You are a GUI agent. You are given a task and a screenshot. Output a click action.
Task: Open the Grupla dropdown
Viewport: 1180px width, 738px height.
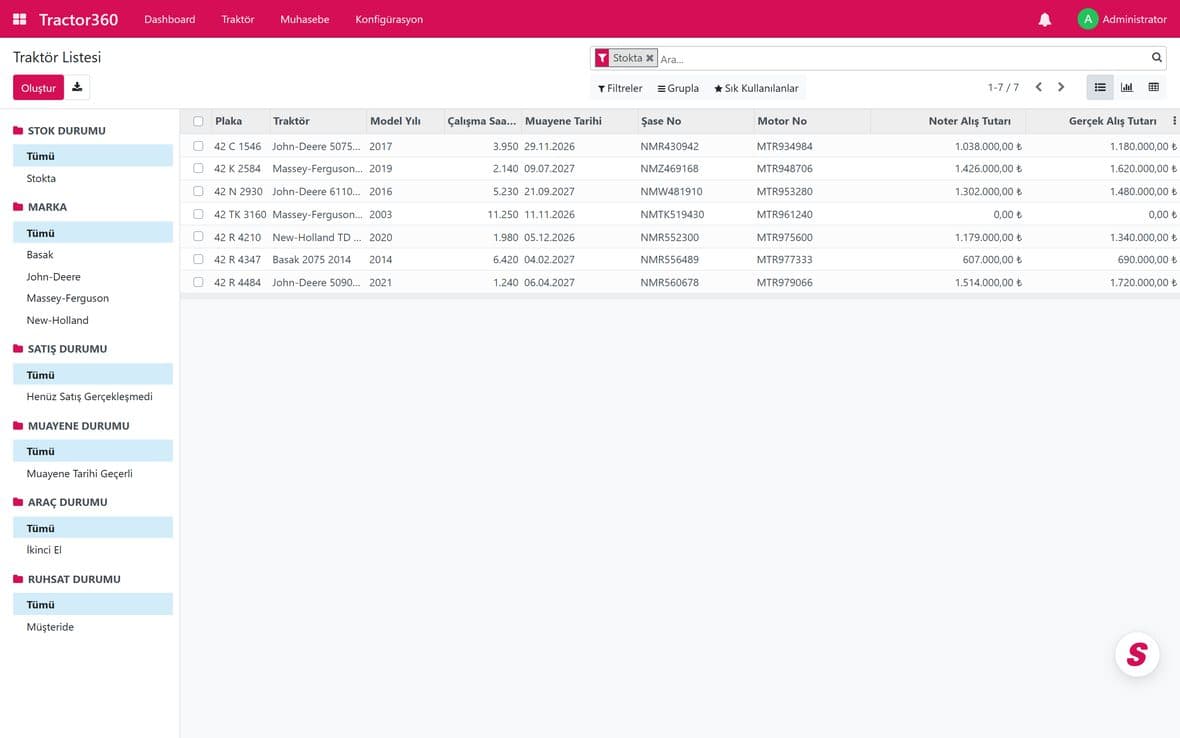(678, 88)
